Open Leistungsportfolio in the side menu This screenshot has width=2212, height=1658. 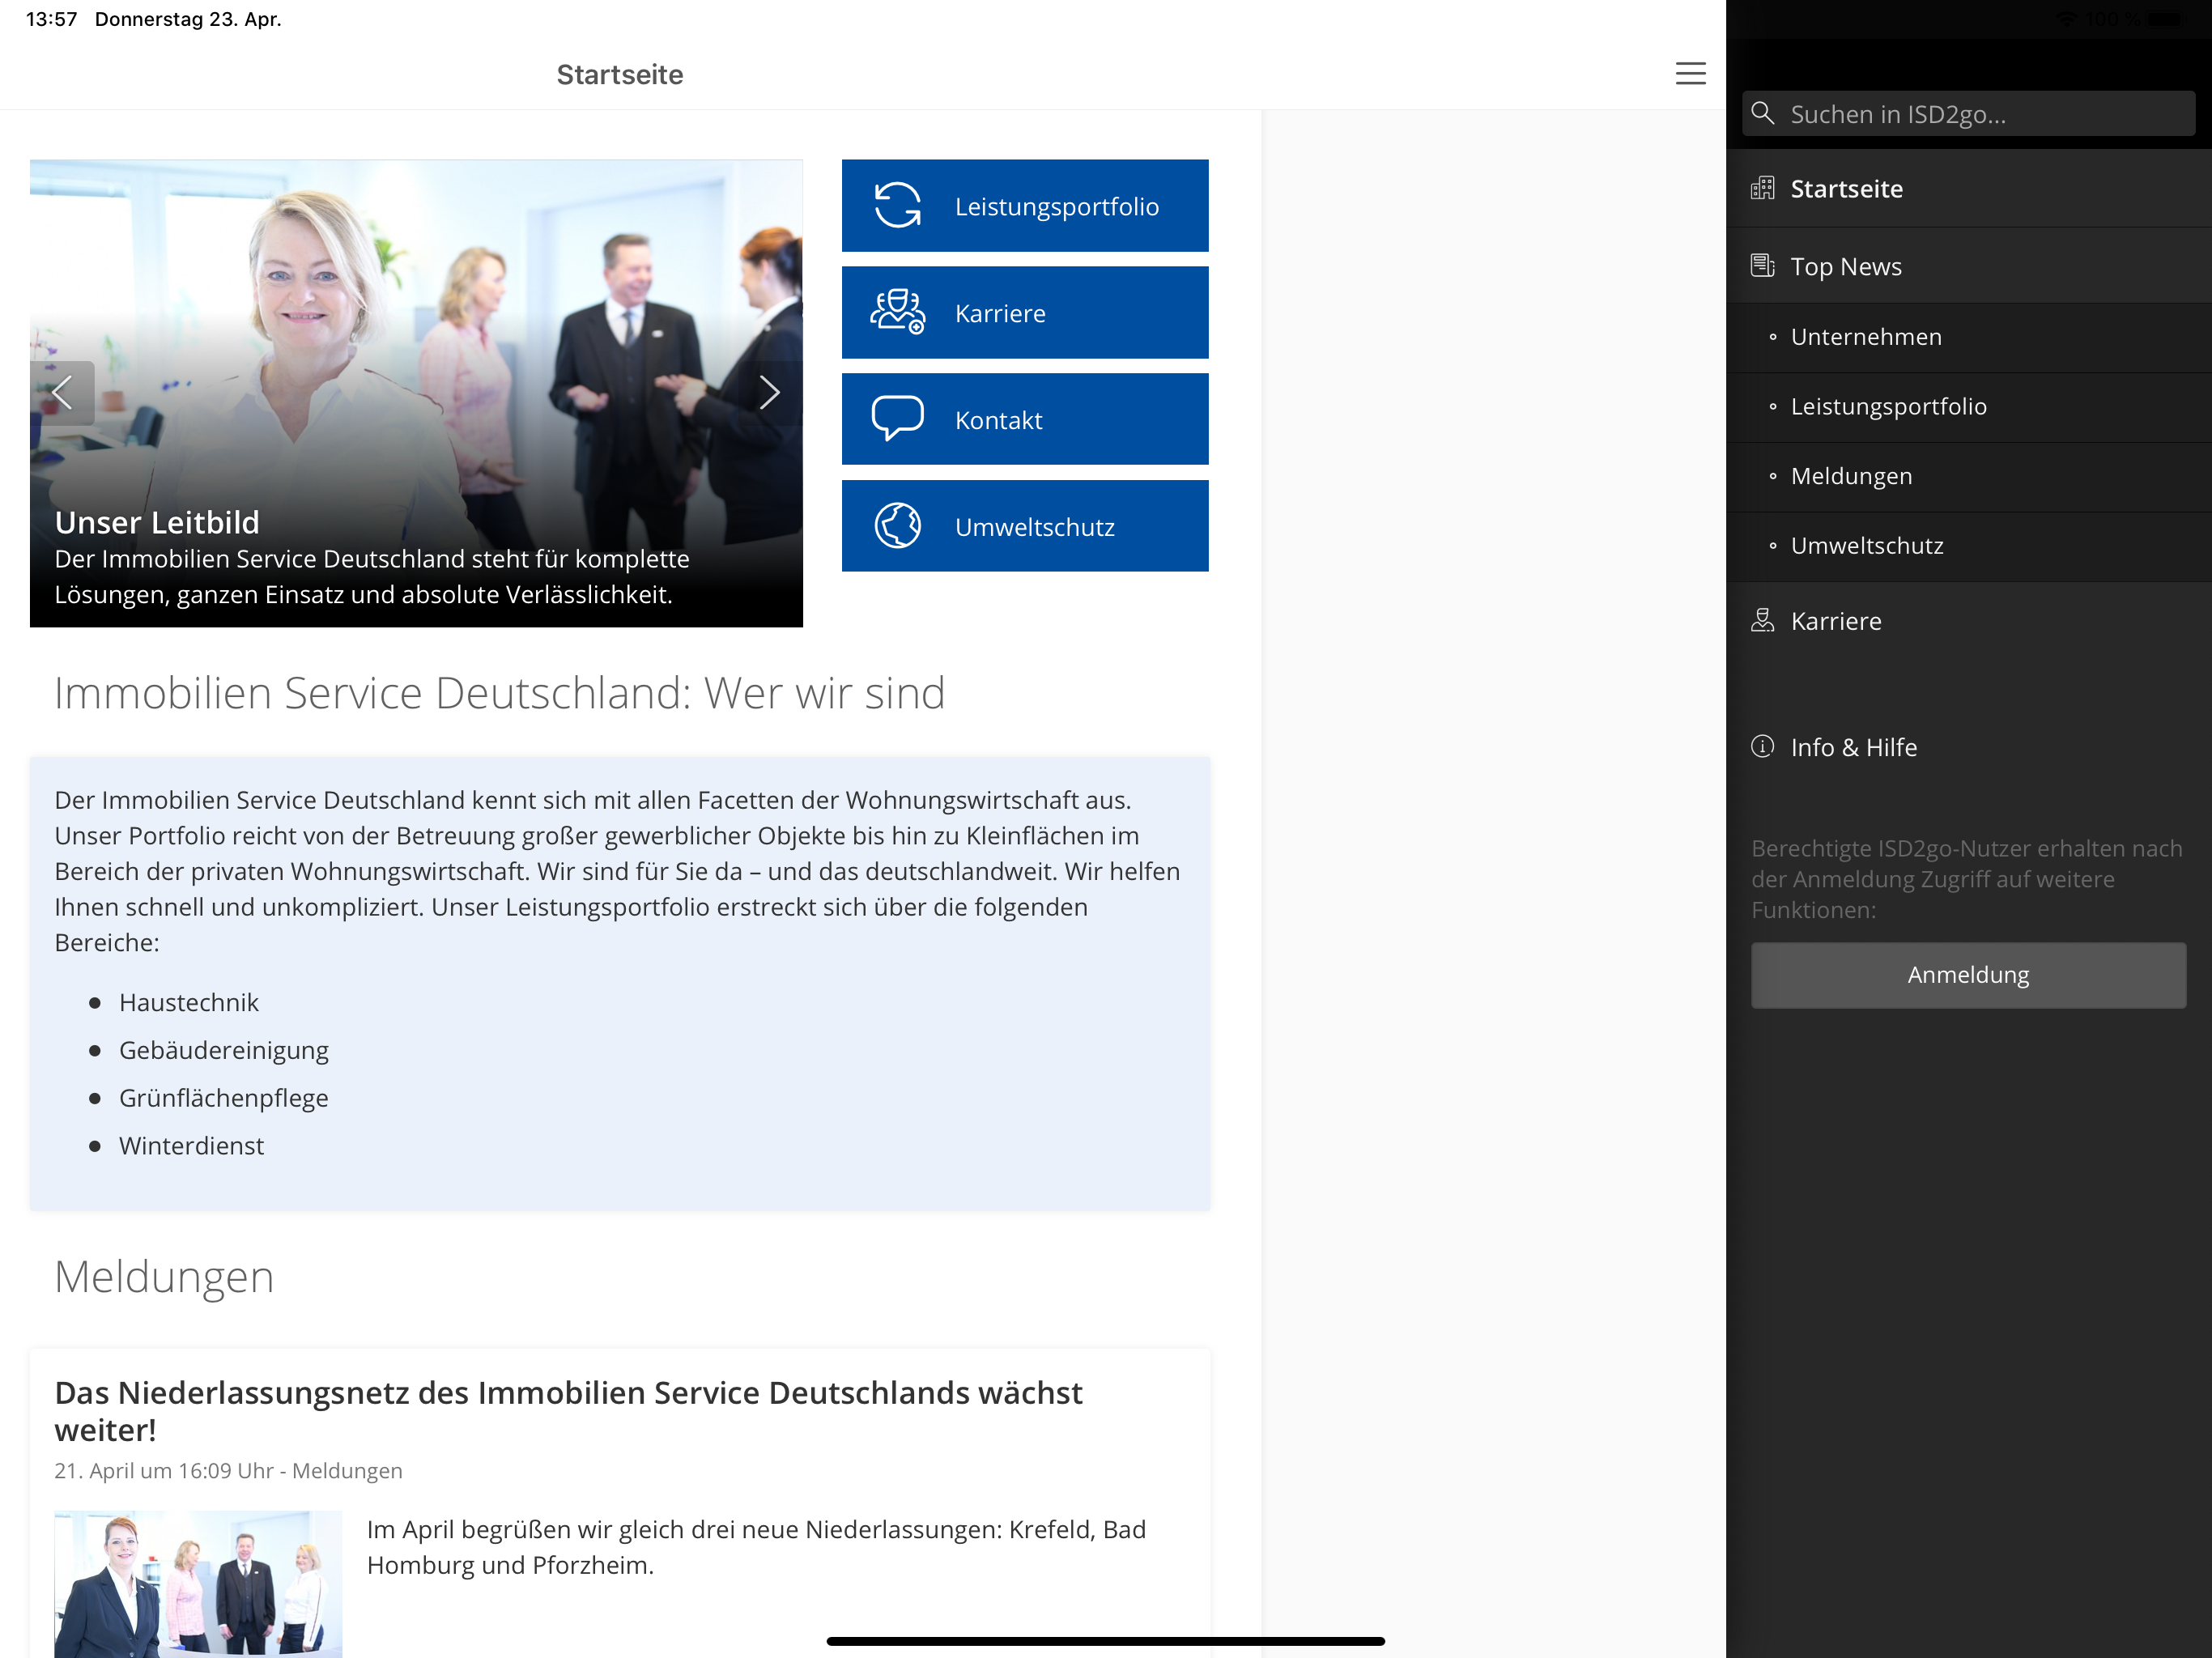click(1968, 407)
